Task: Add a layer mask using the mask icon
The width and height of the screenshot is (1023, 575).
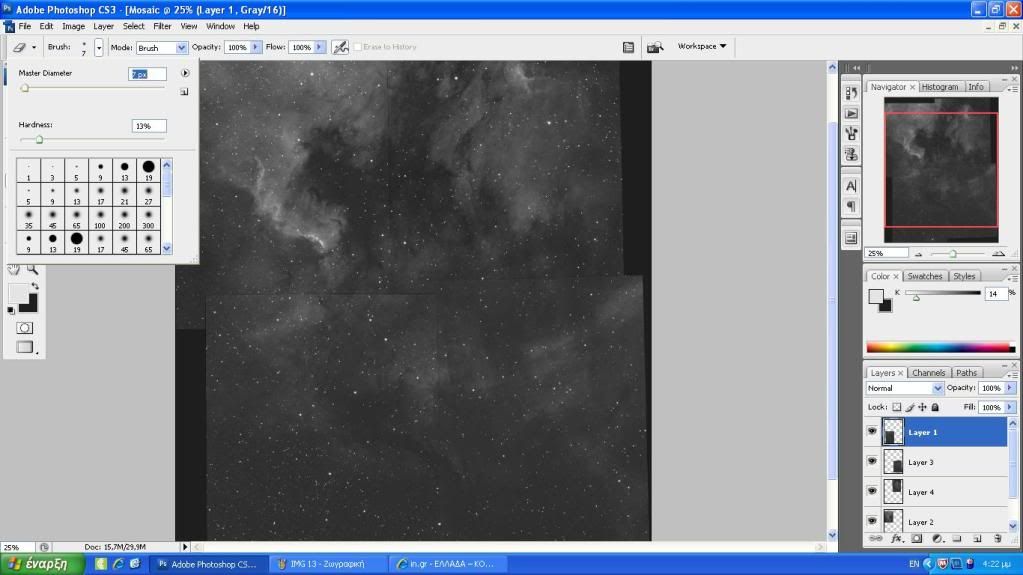Action: click(x=916, y=538)
